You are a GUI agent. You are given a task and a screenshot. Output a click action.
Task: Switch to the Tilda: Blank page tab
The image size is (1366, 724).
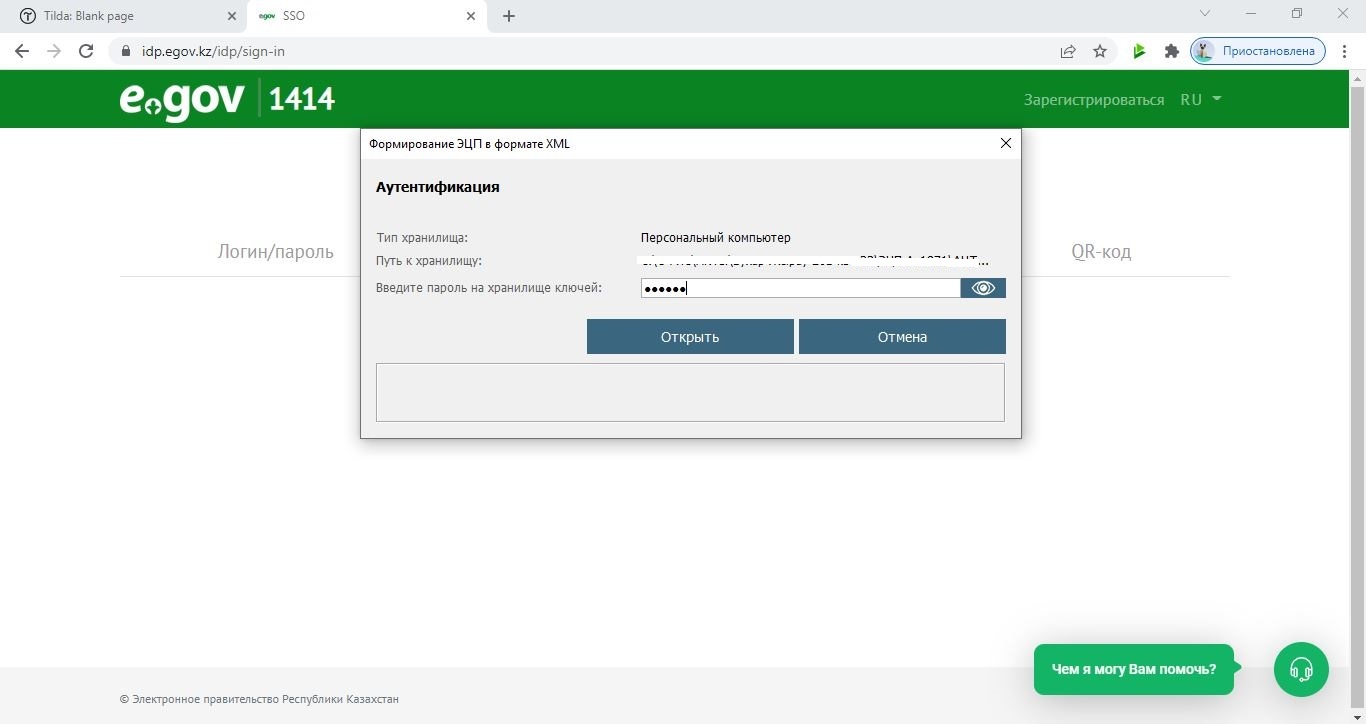point(122,16)
